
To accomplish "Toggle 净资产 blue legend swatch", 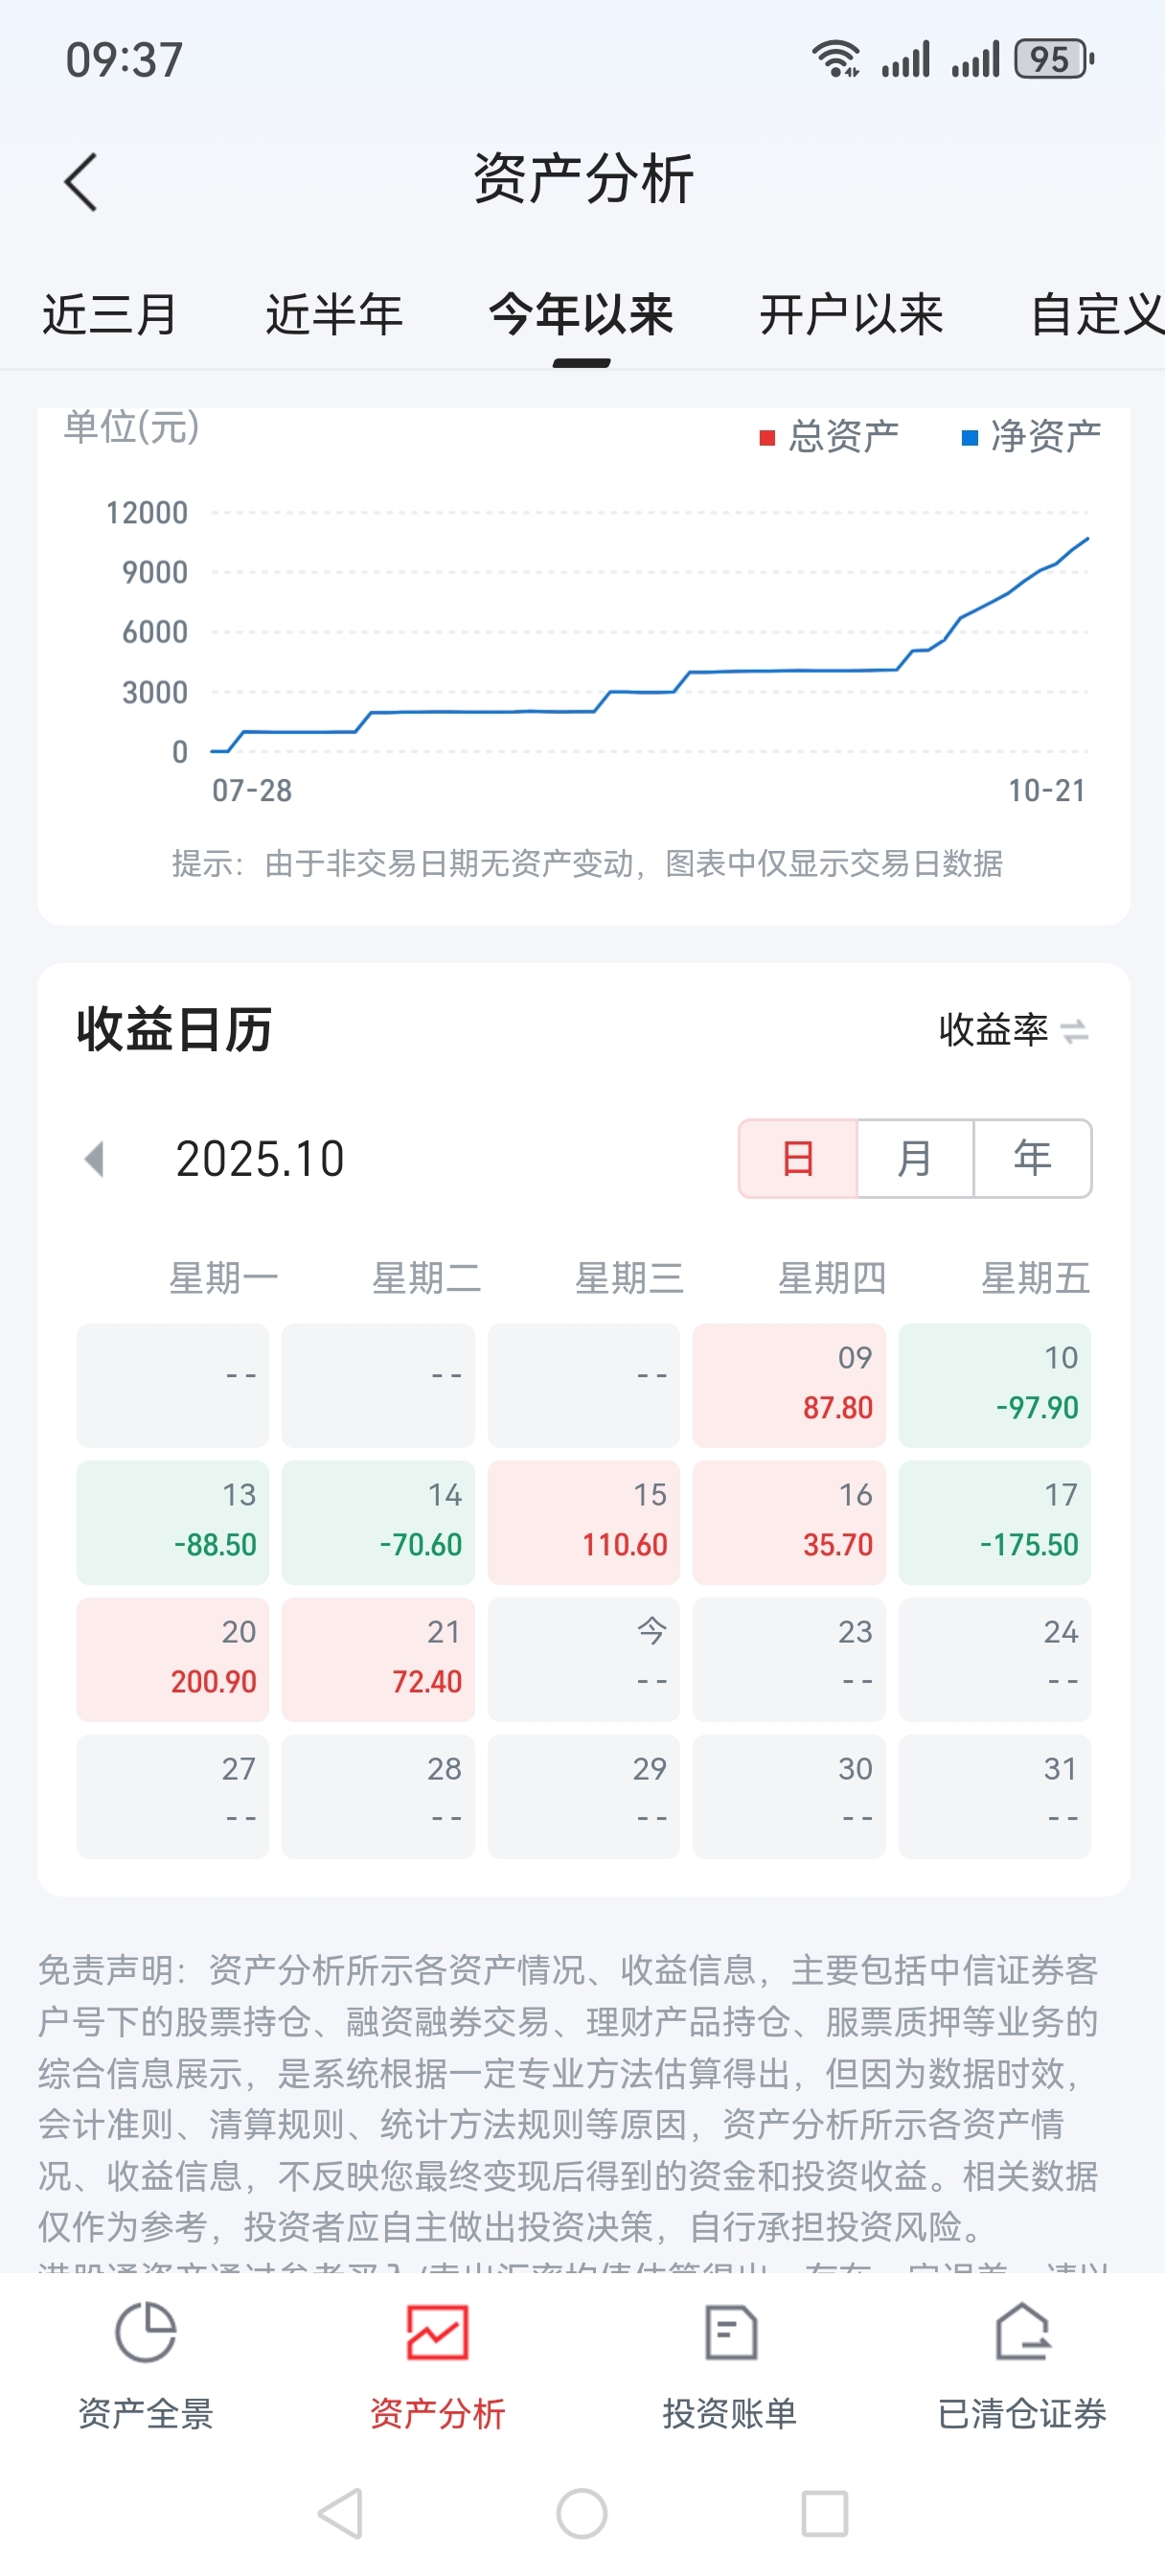I will click(969, 438).
